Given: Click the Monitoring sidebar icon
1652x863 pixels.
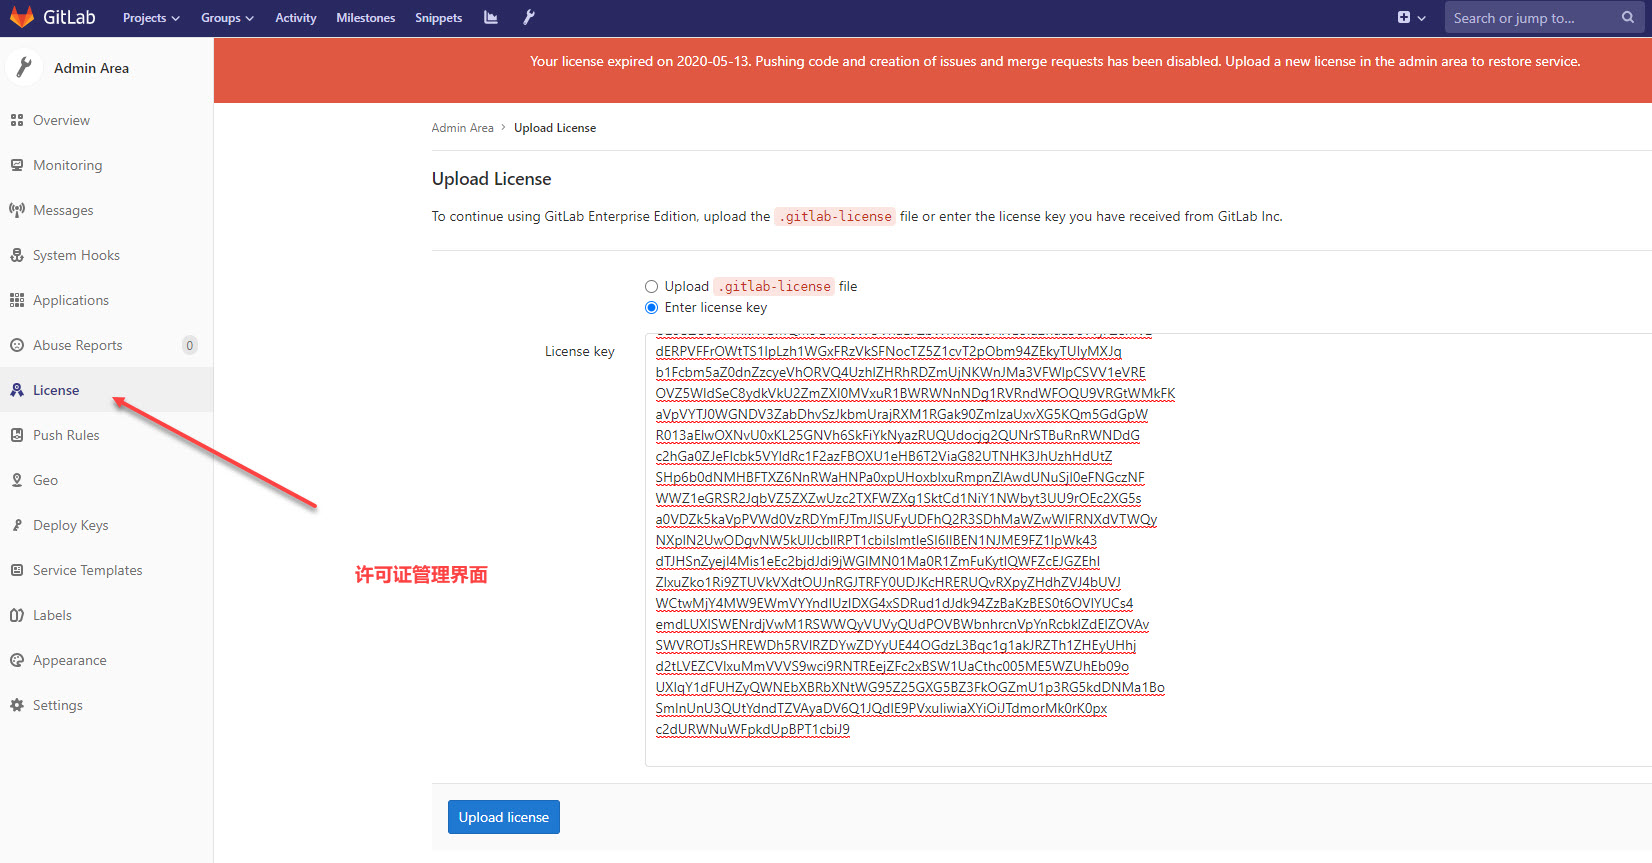Looking at the screenshot, I should tap(17, 165).
